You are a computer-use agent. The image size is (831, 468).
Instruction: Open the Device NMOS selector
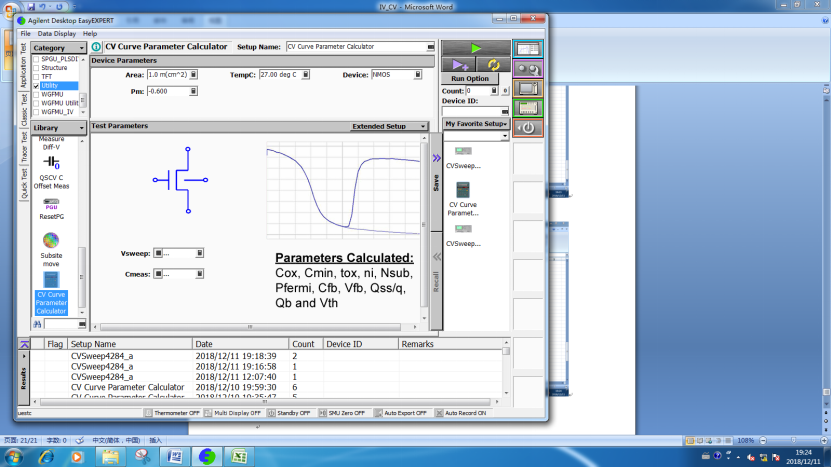tap(418, 75)
